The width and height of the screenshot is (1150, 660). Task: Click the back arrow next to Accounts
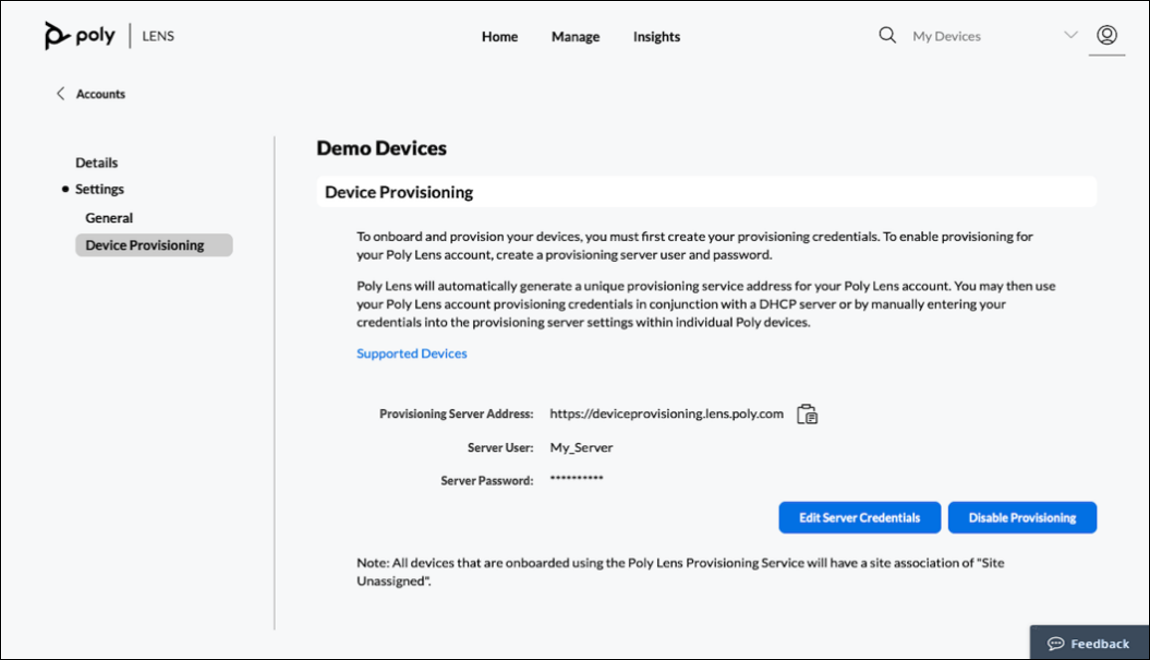point(60,93)
